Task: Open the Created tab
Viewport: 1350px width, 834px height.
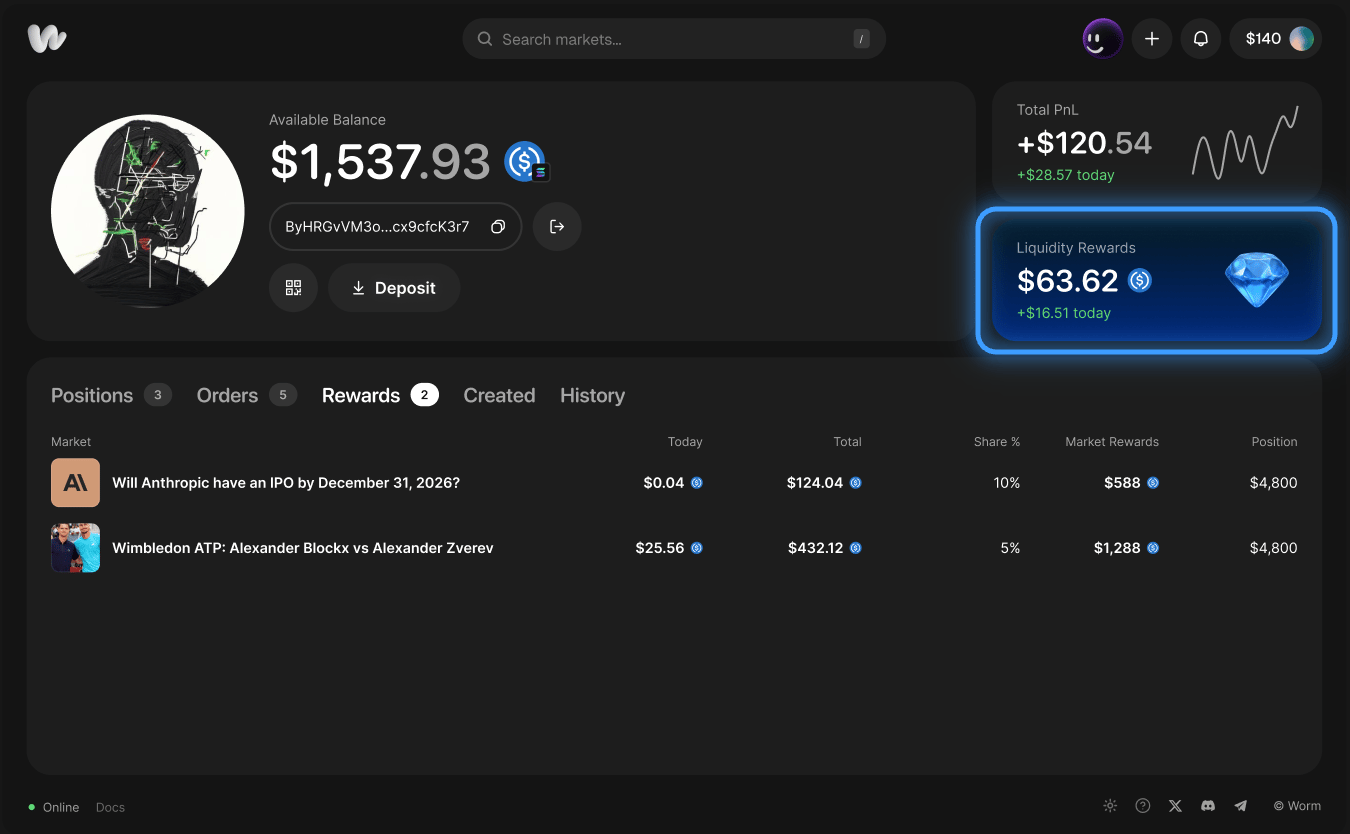Action: tap(499, 395)
